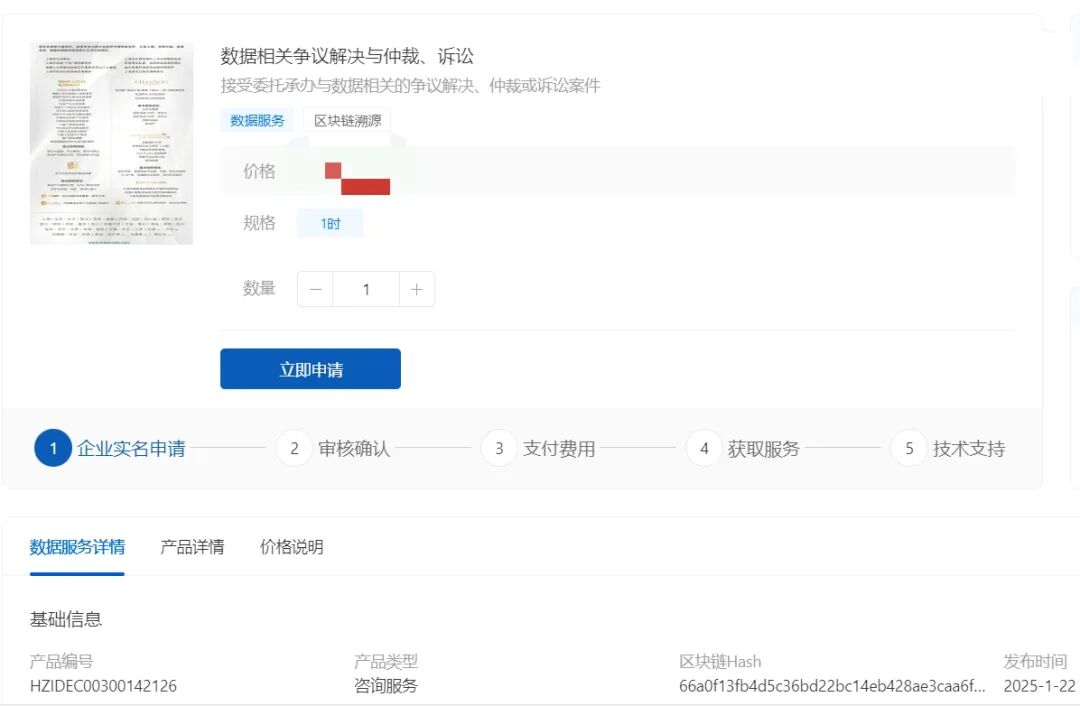
Task: Click the 立即申请 apply button
Action: [310, 368]
